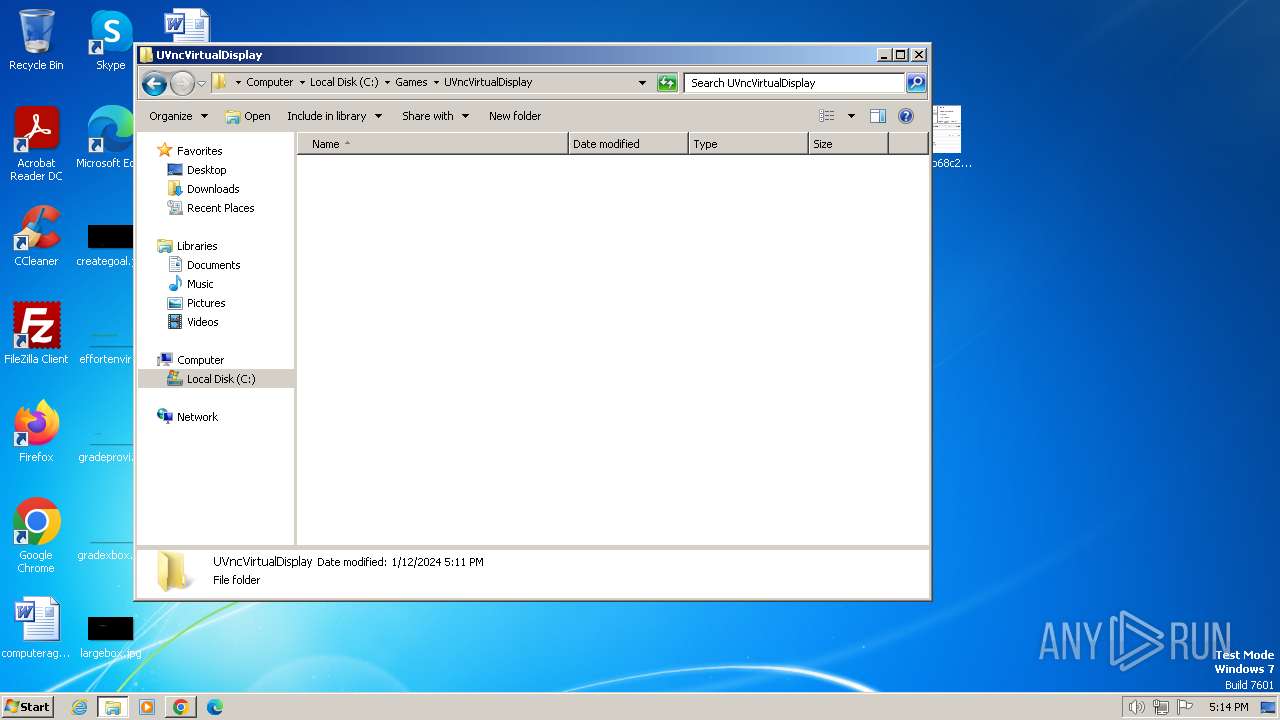Image resolution: width=1280 pixels, height=720 pixels.
Task: Click the volume speaker tray icon
Action: tap(1136, 707)
